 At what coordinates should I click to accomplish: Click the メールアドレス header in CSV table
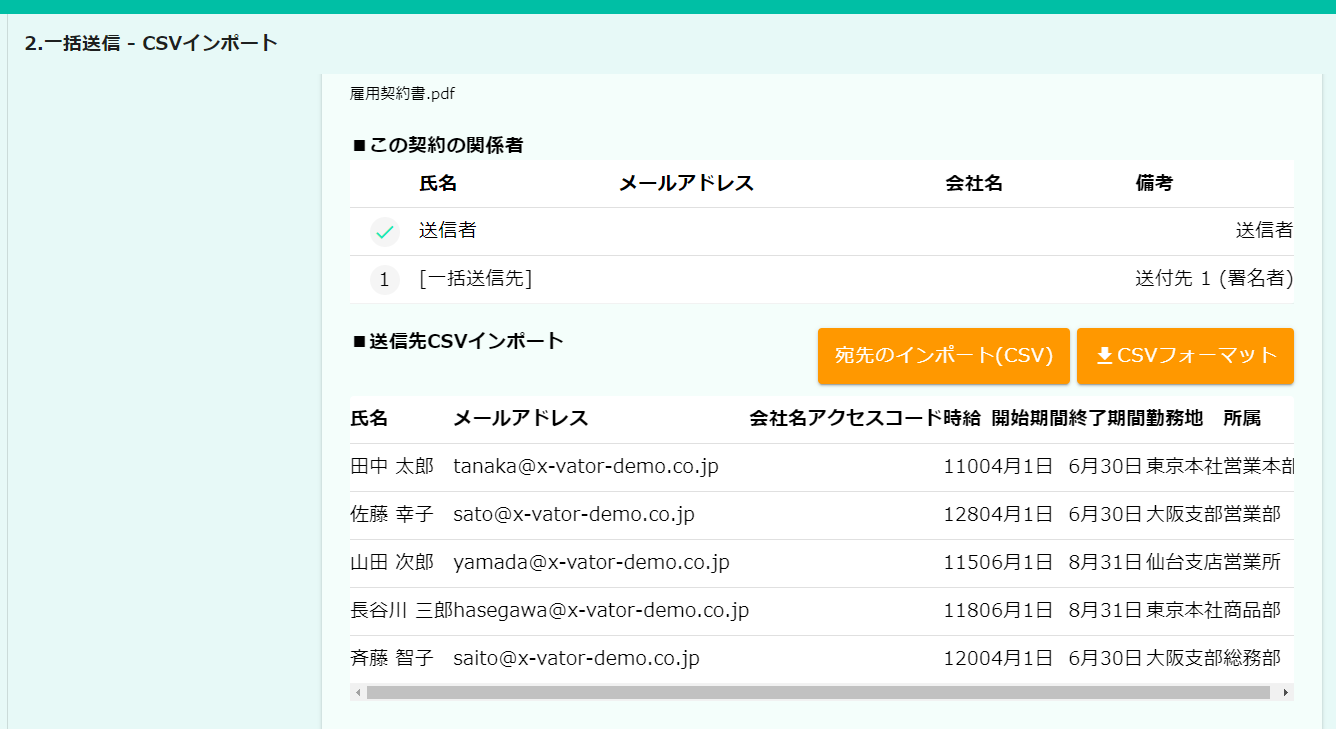click(x=520, y=419)
